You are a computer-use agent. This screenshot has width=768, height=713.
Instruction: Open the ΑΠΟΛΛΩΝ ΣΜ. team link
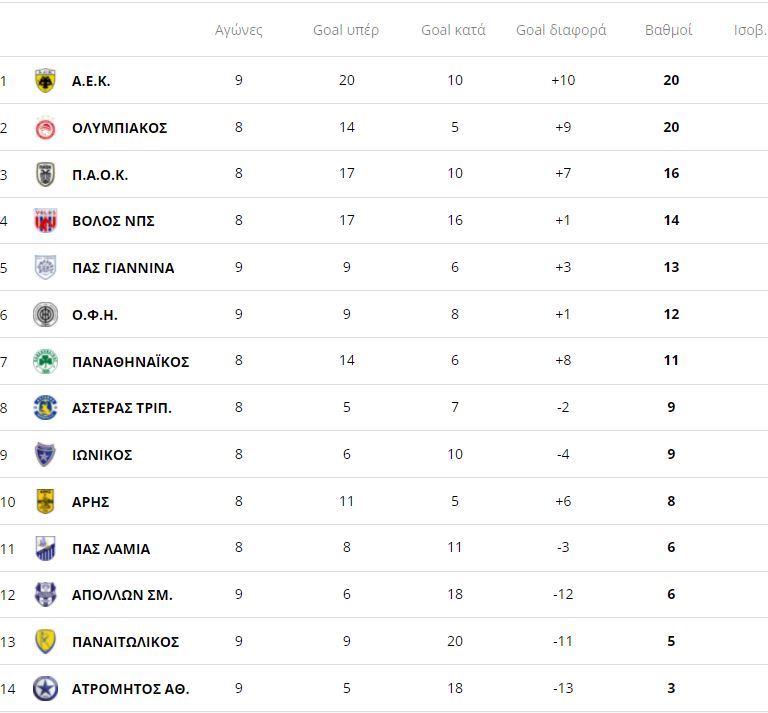[x=122, y=595]
